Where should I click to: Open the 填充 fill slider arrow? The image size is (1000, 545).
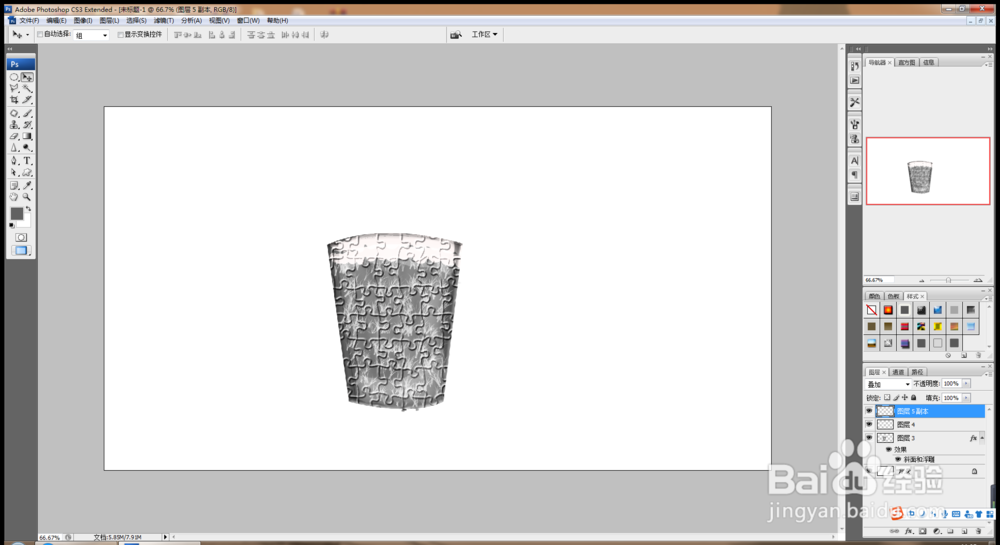pos(967,398)
